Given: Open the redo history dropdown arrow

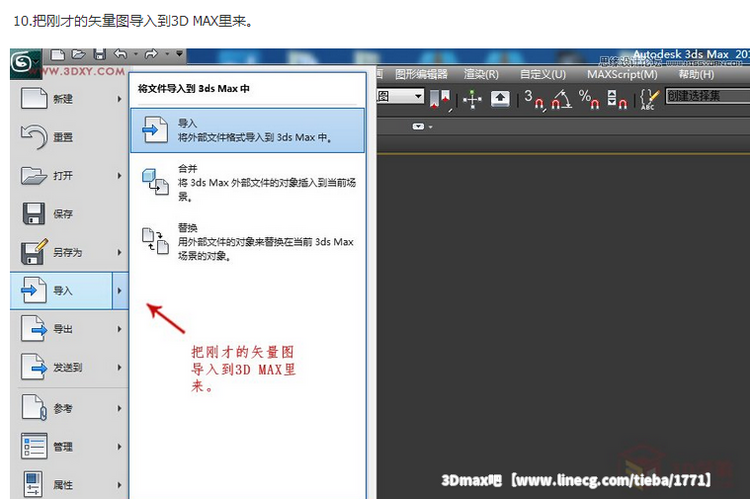Looking at the screenshot, I should [167, 54].
